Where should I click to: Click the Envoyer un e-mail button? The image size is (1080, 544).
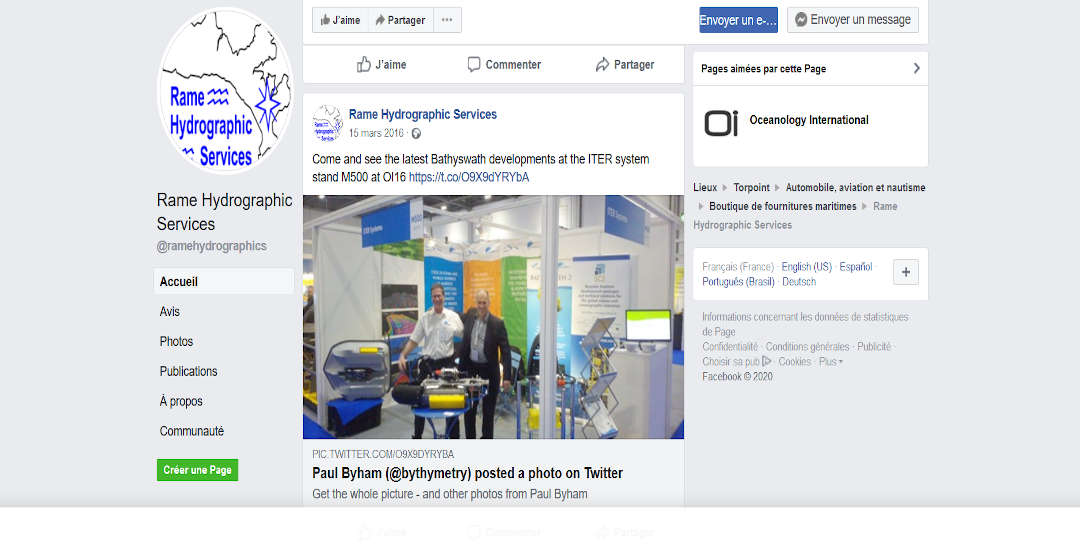(738, 20)
